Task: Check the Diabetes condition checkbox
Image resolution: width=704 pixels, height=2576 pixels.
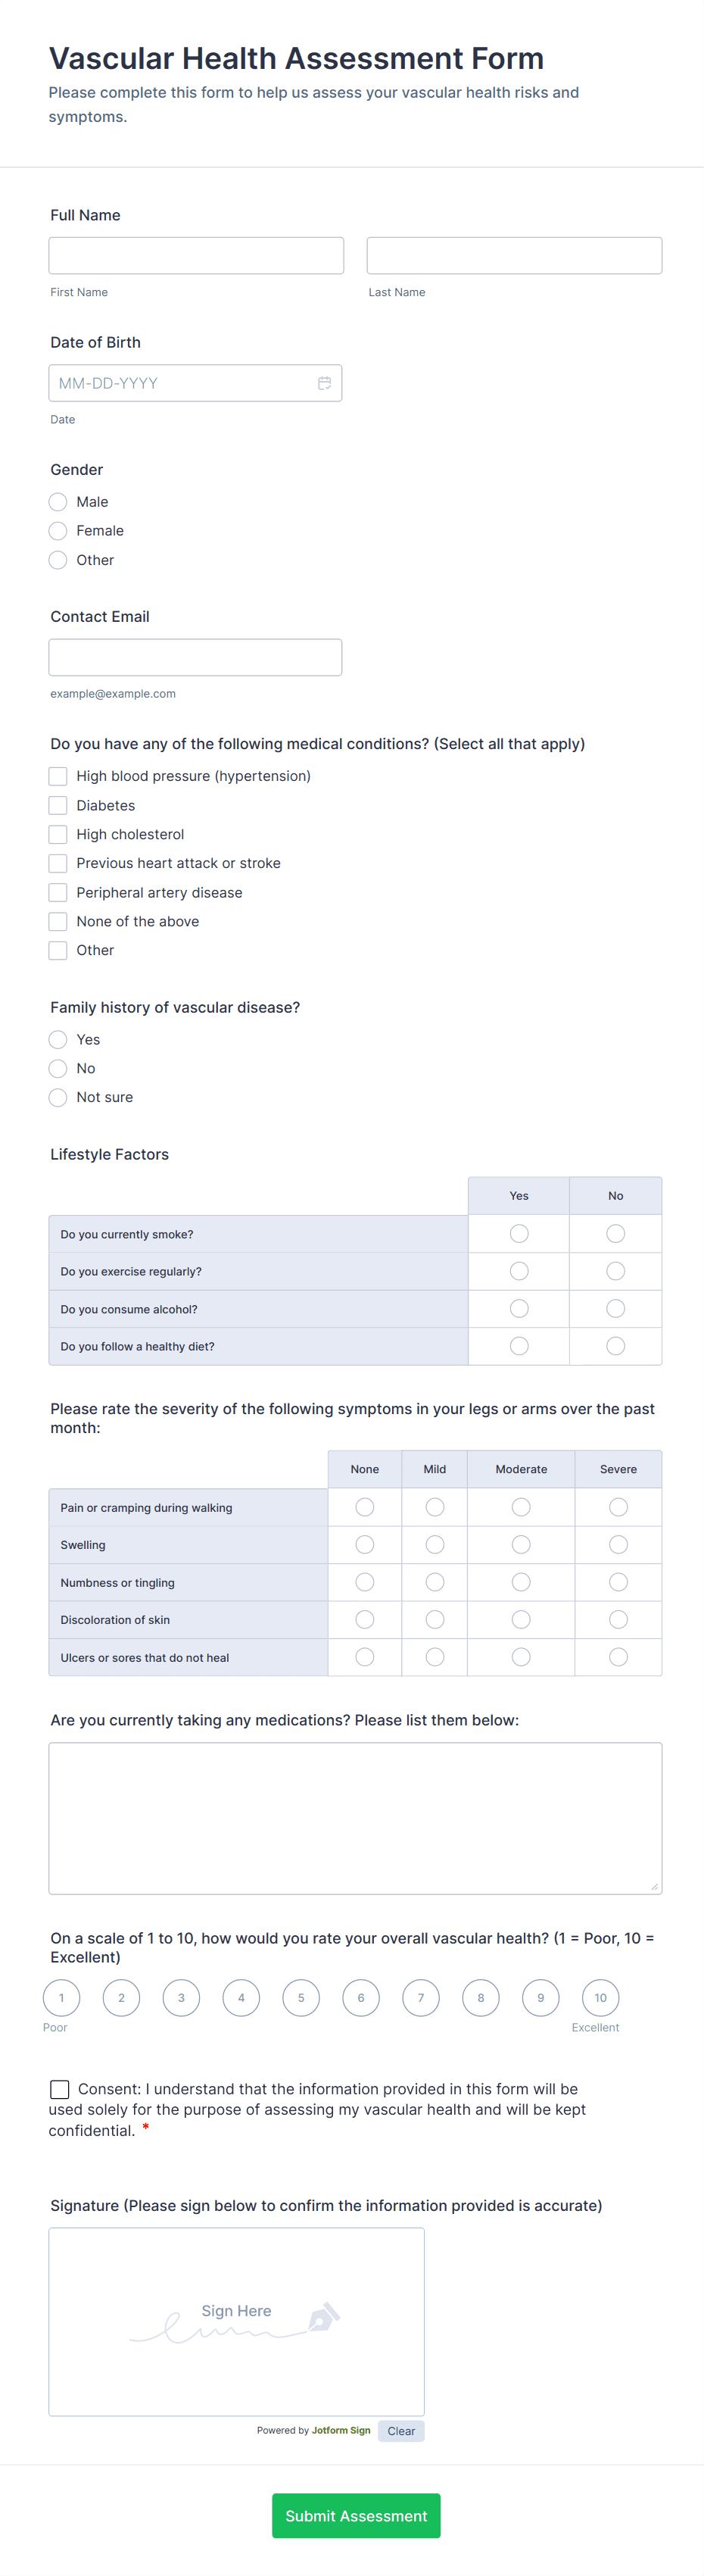Action: tap(58, 805)
